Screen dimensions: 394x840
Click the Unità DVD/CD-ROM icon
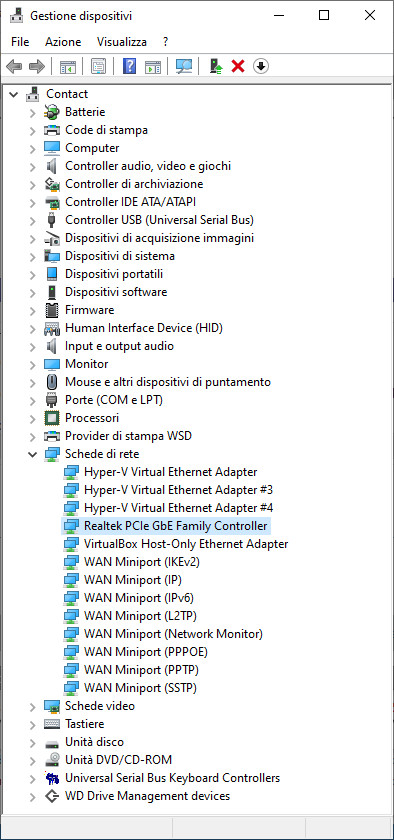click(x=52, y=760)
